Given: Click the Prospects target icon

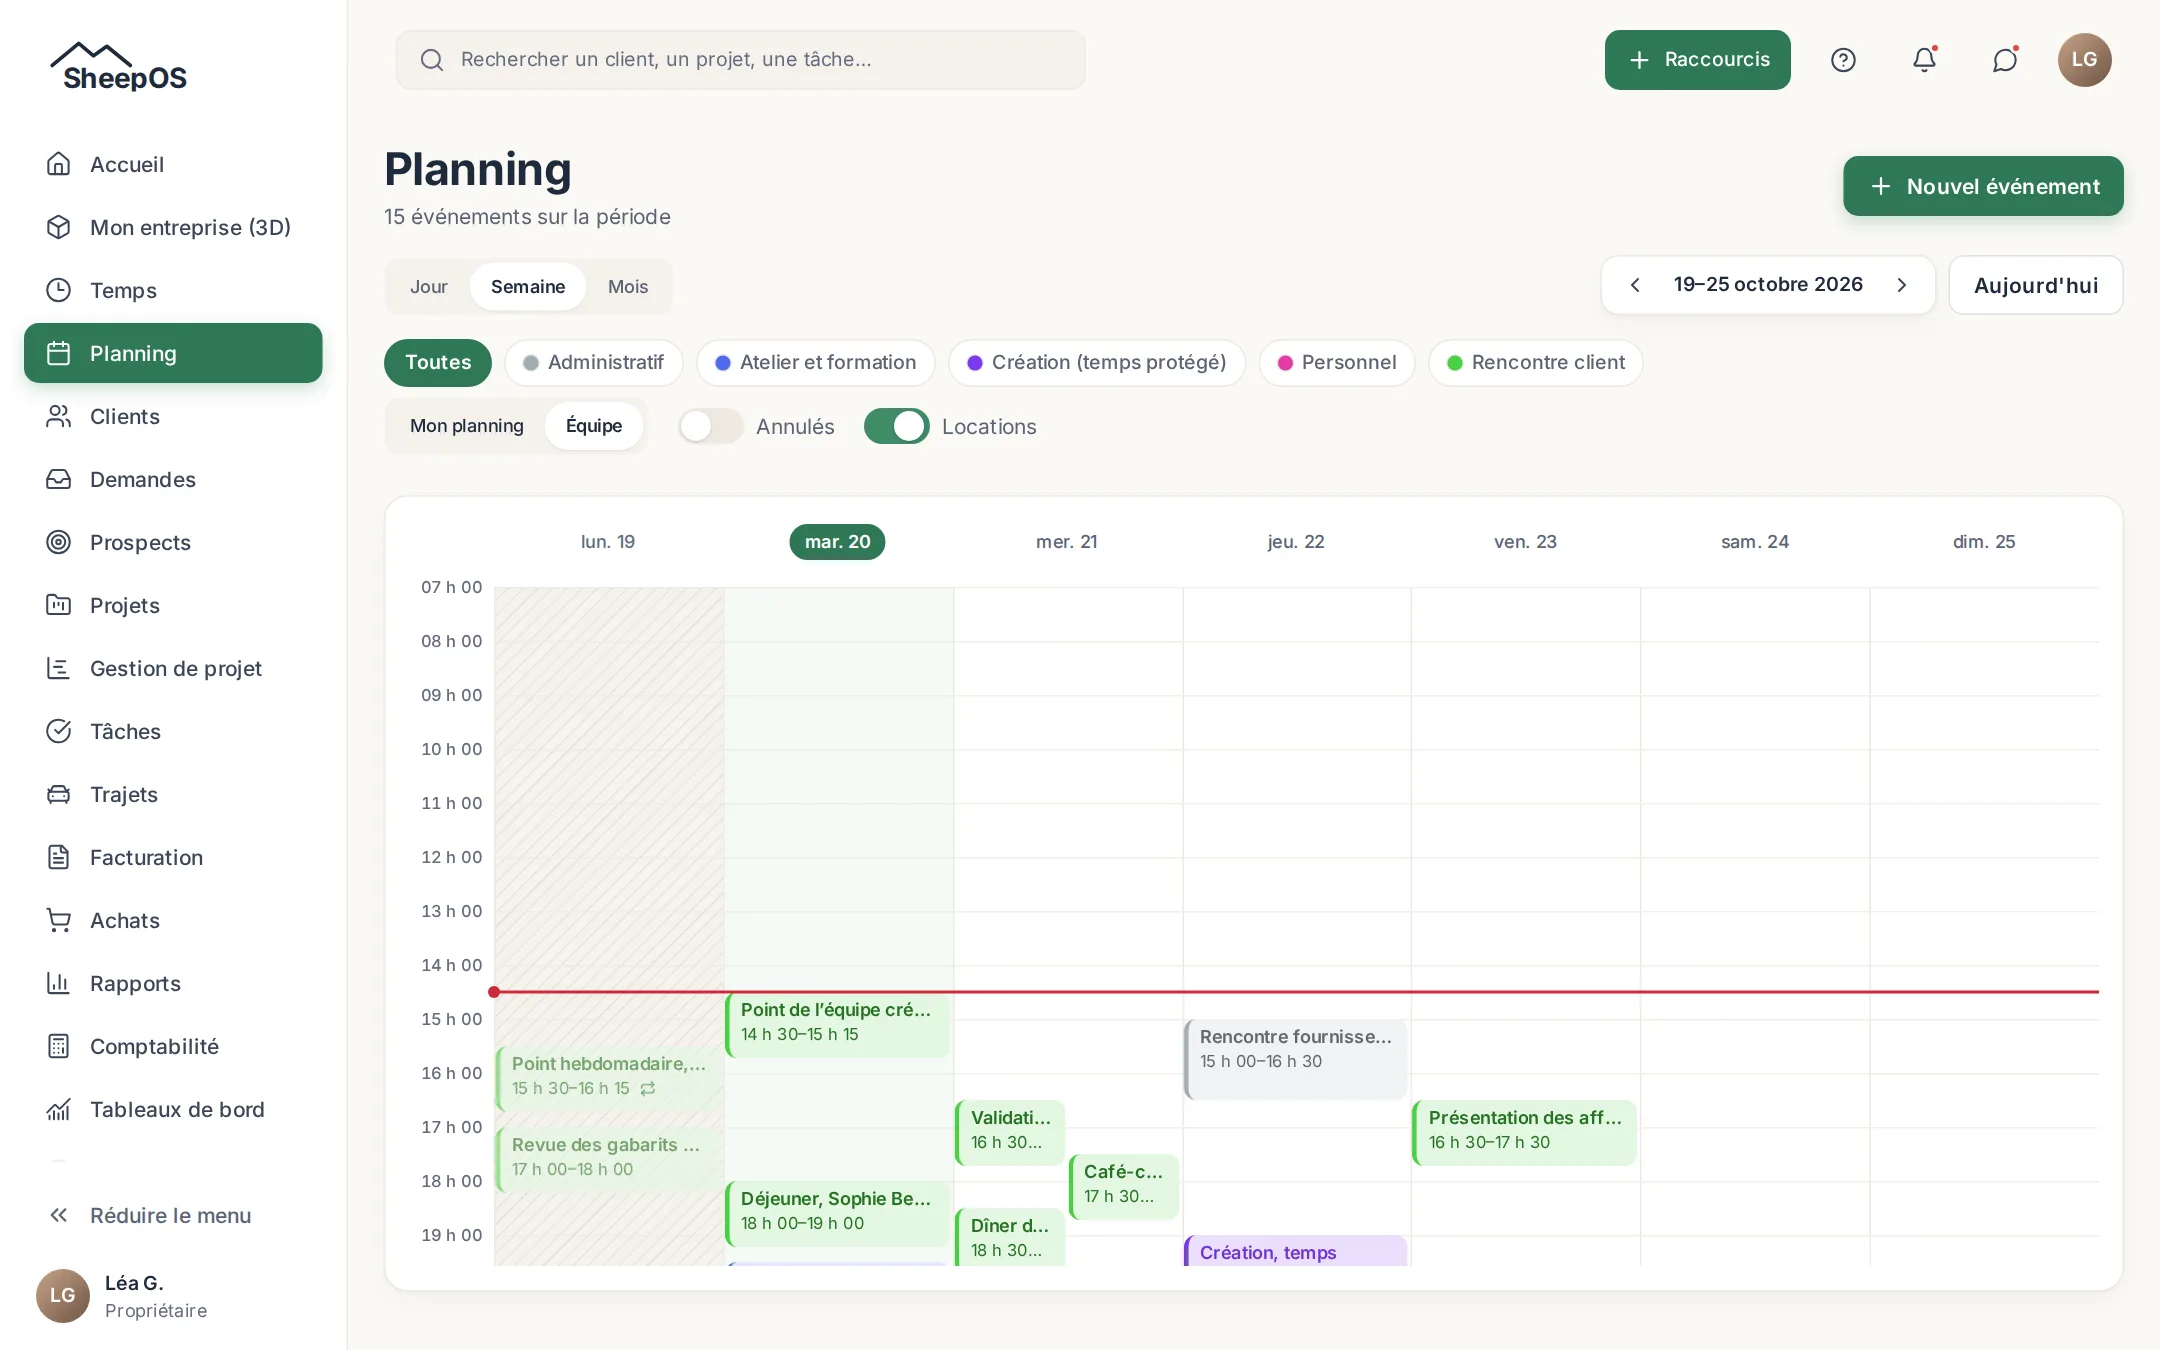Looking at the screenshot, I should [x=59, y=542].
